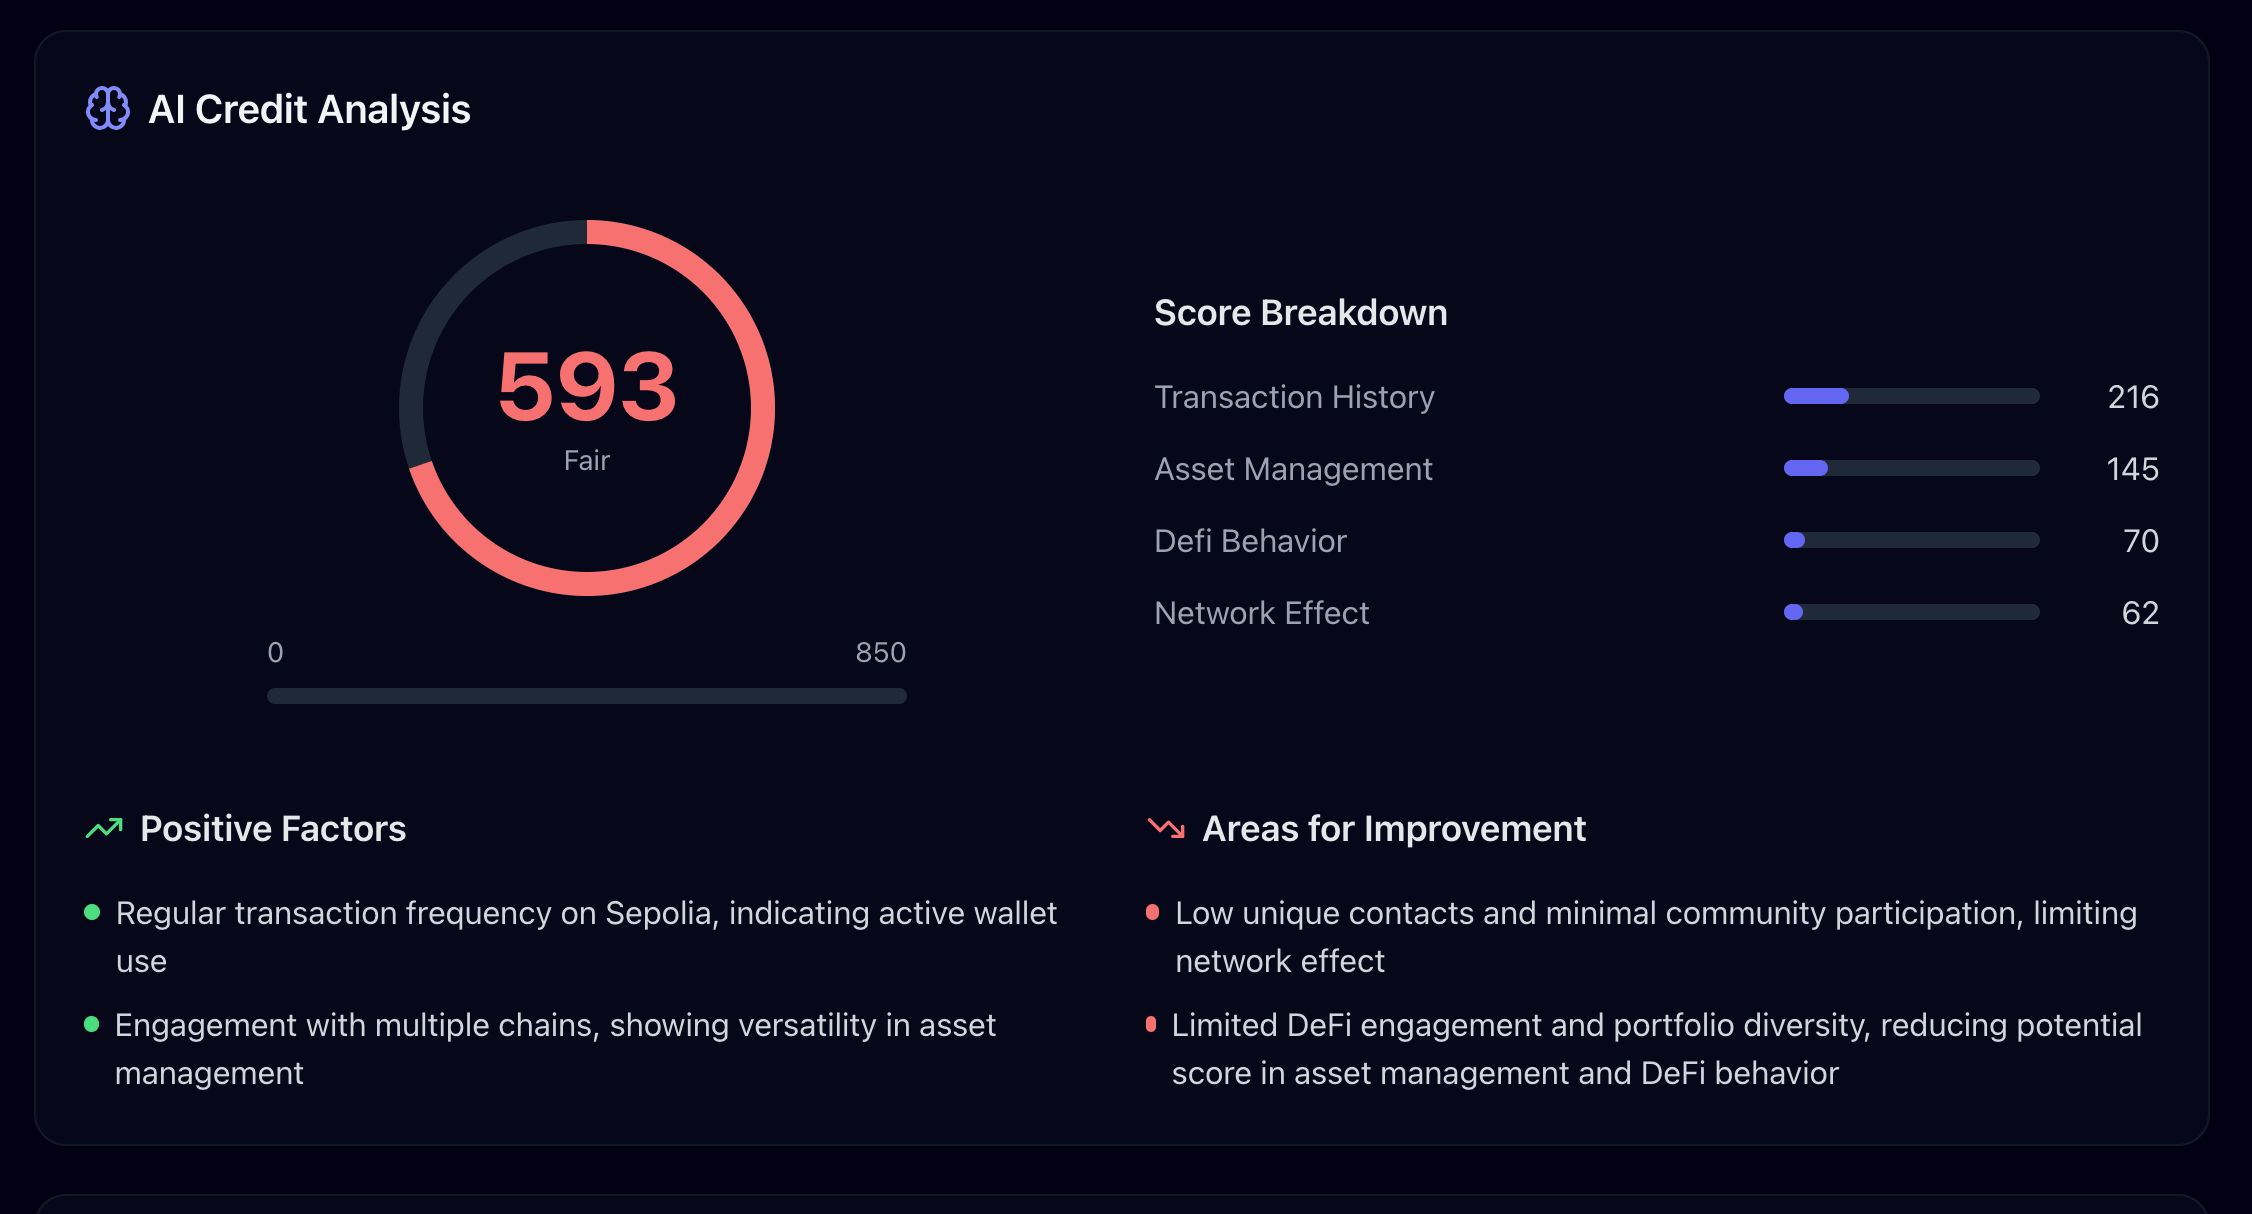Viewport: 2252px width, 1214px height.
Task: Click the red bullet before Limited DeFi engagement
Action: click(1152, 1023)
